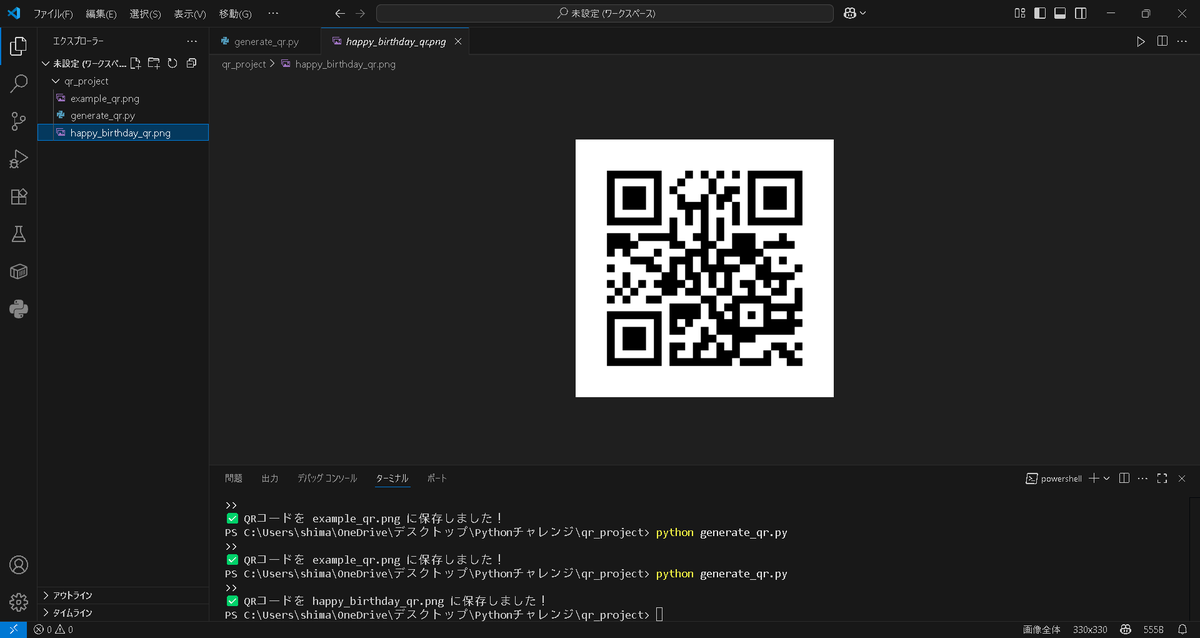Open the Run and Debug view

(x=18, y=159)
